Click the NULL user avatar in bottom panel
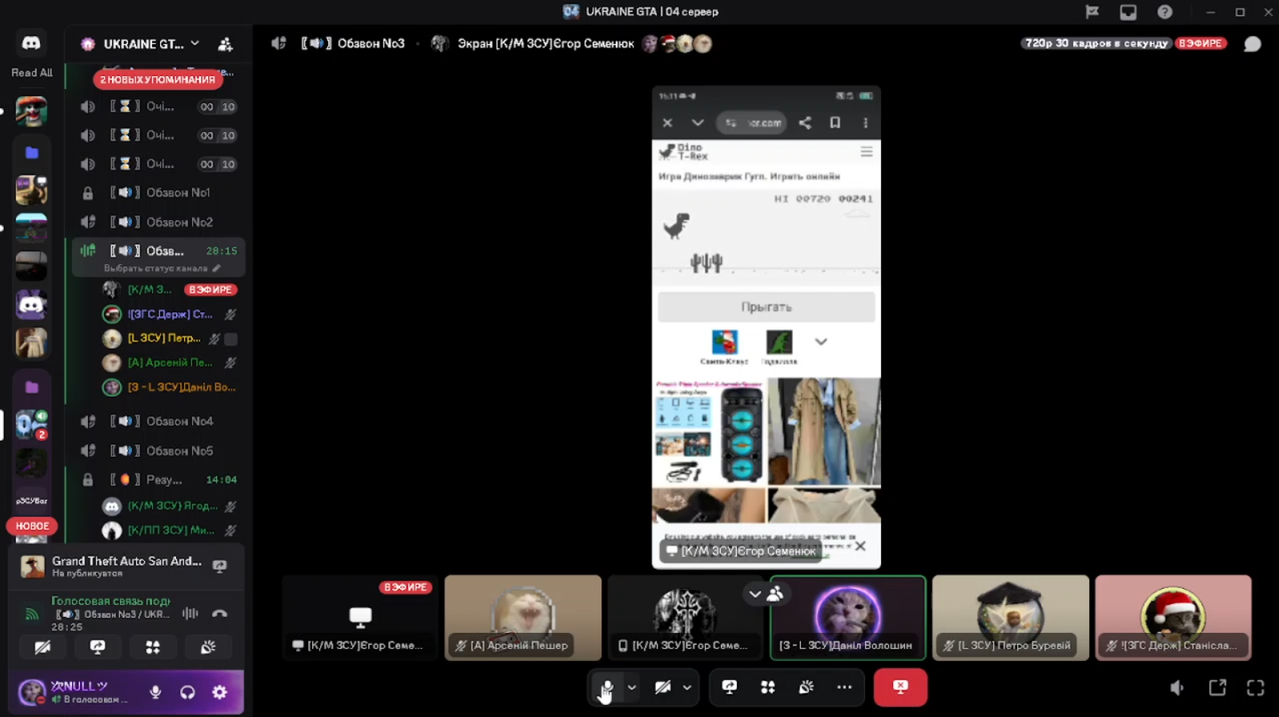Image resolution: width=1279 pixels, height=717 pixels. pyautogui.click(x=32, y=692)
